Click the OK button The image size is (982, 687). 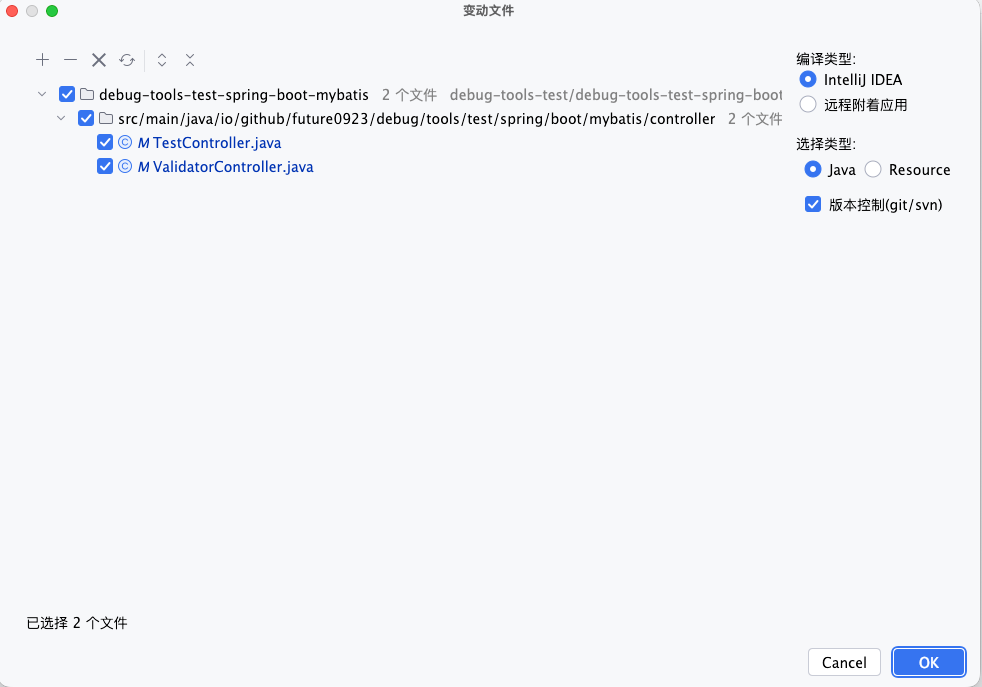[929, 662]
